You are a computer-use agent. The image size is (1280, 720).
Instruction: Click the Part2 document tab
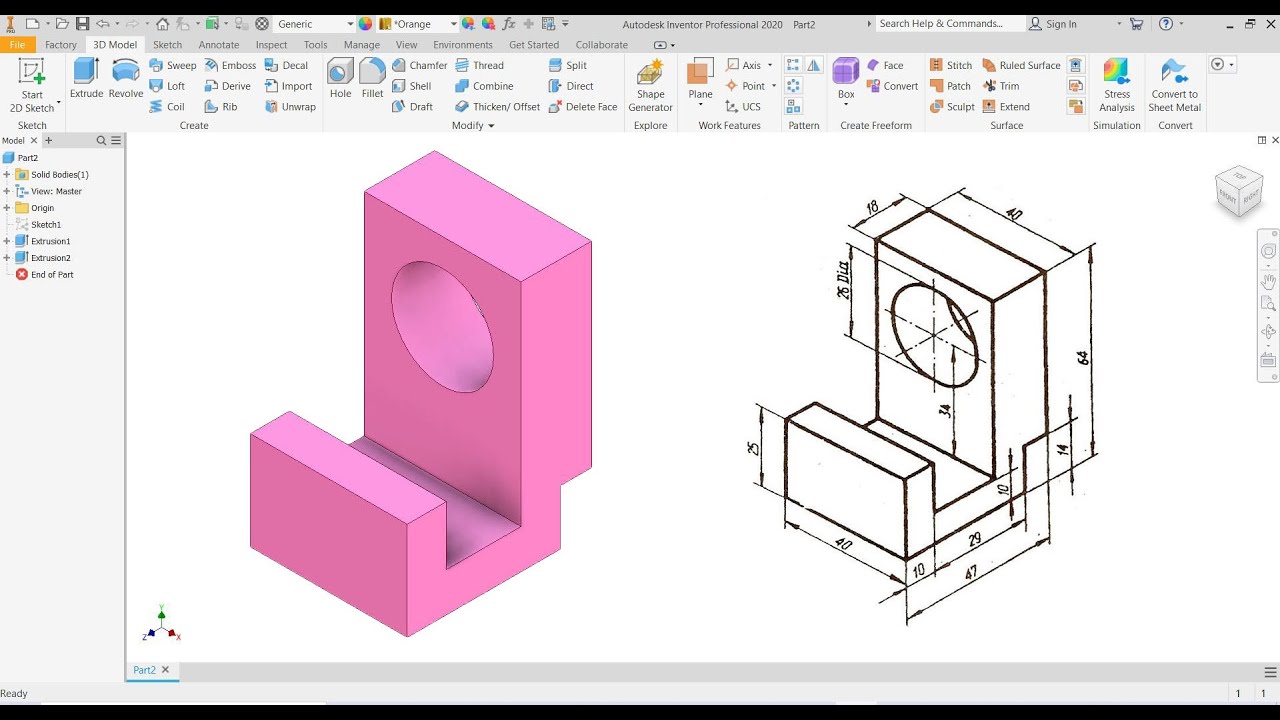point(145,670)
